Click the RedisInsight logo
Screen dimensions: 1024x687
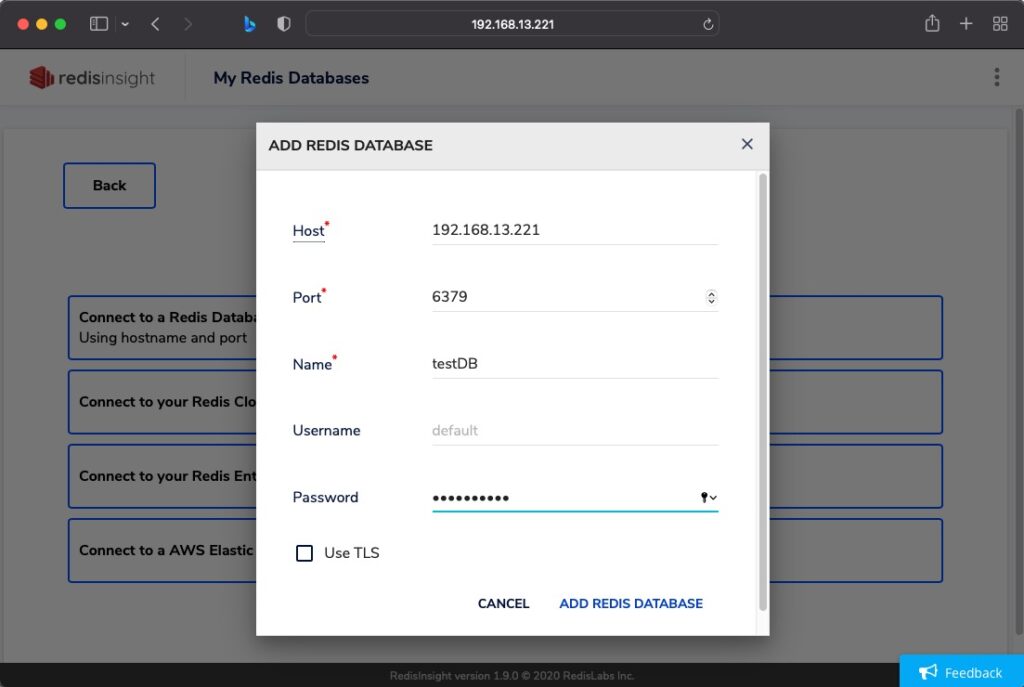91,78
